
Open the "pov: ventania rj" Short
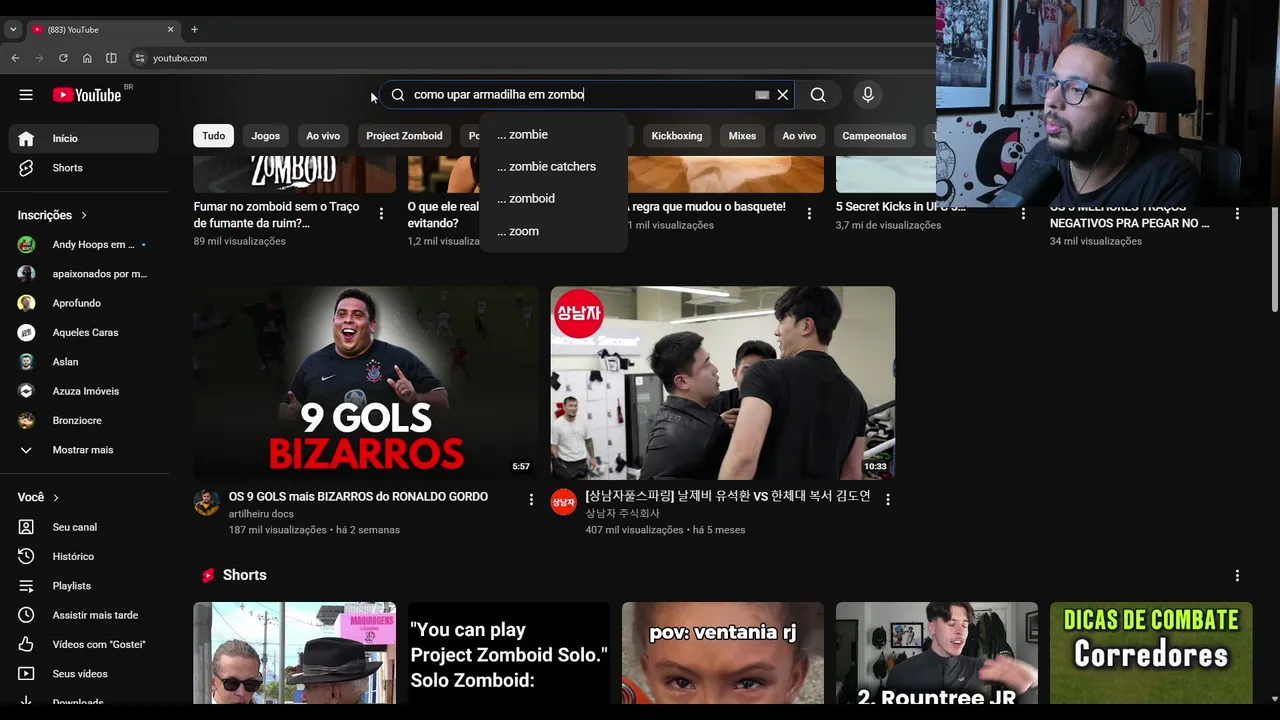(723, 653)
